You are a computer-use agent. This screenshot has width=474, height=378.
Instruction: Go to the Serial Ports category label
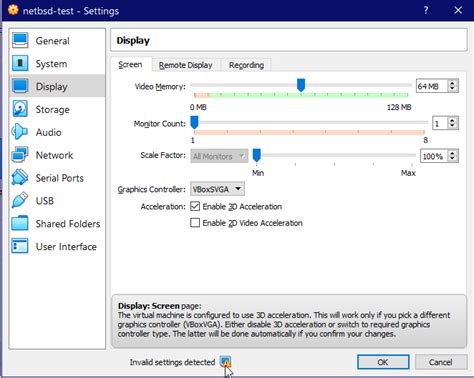[x=60, y=178]
